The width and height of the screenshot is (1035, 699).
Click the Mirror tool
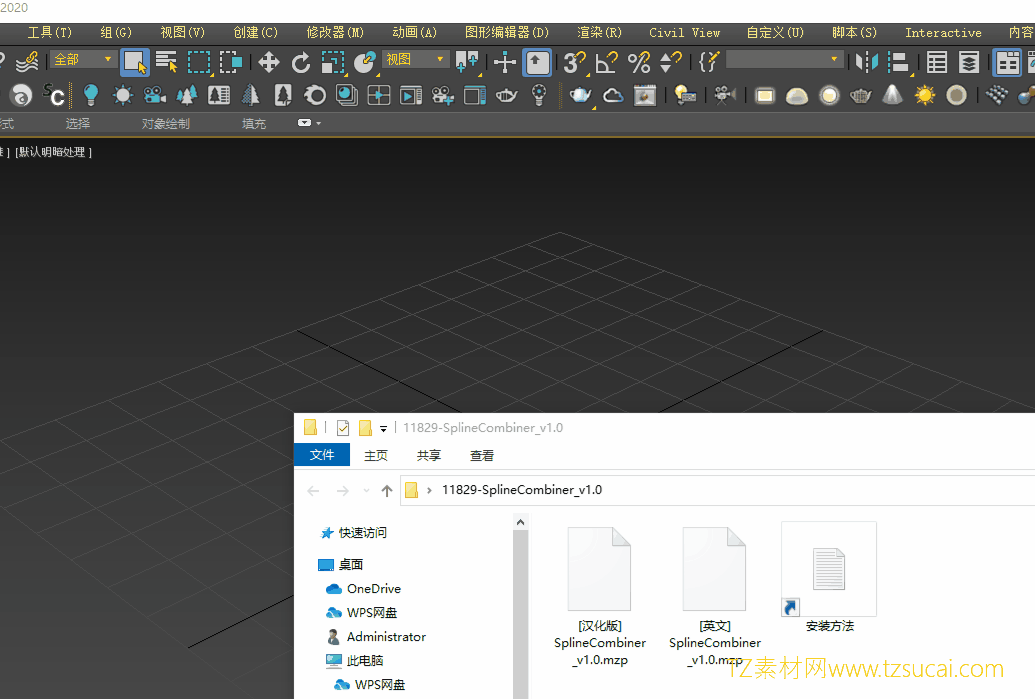coord(866,62)
